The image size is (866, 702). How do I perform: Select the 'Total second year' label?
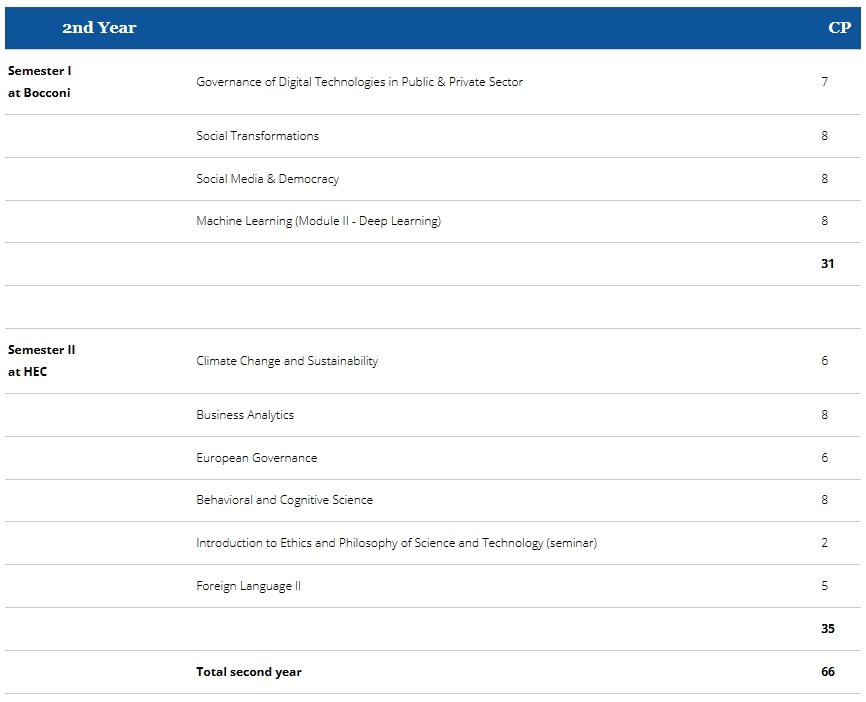pos(249,672)
